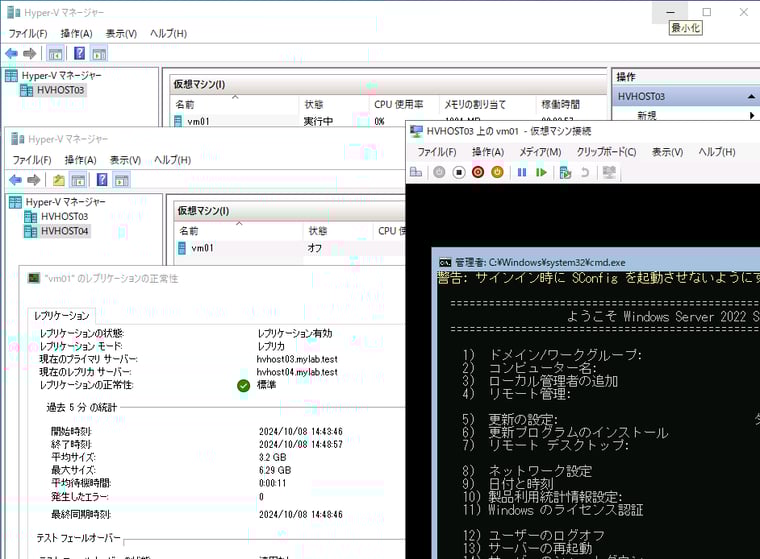Screen dimensions: 760x559
Task: Click the red Shut Down icon in VM connection toolbar
Action: coord(478,172)
